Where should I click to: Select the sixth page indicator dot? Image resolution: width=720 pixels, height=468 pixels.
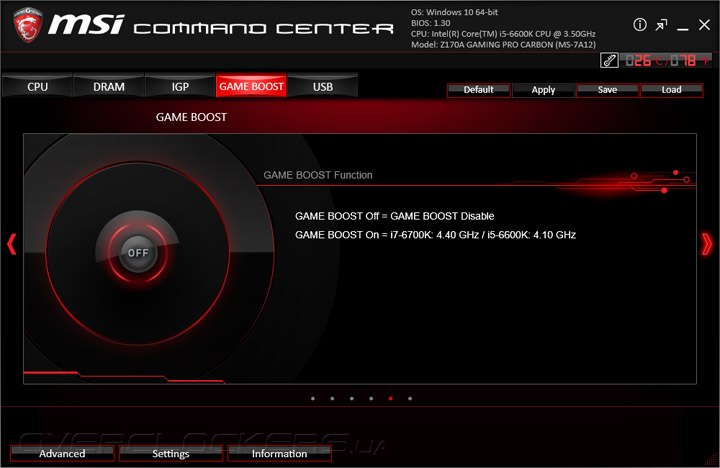(x=410, y=399)
